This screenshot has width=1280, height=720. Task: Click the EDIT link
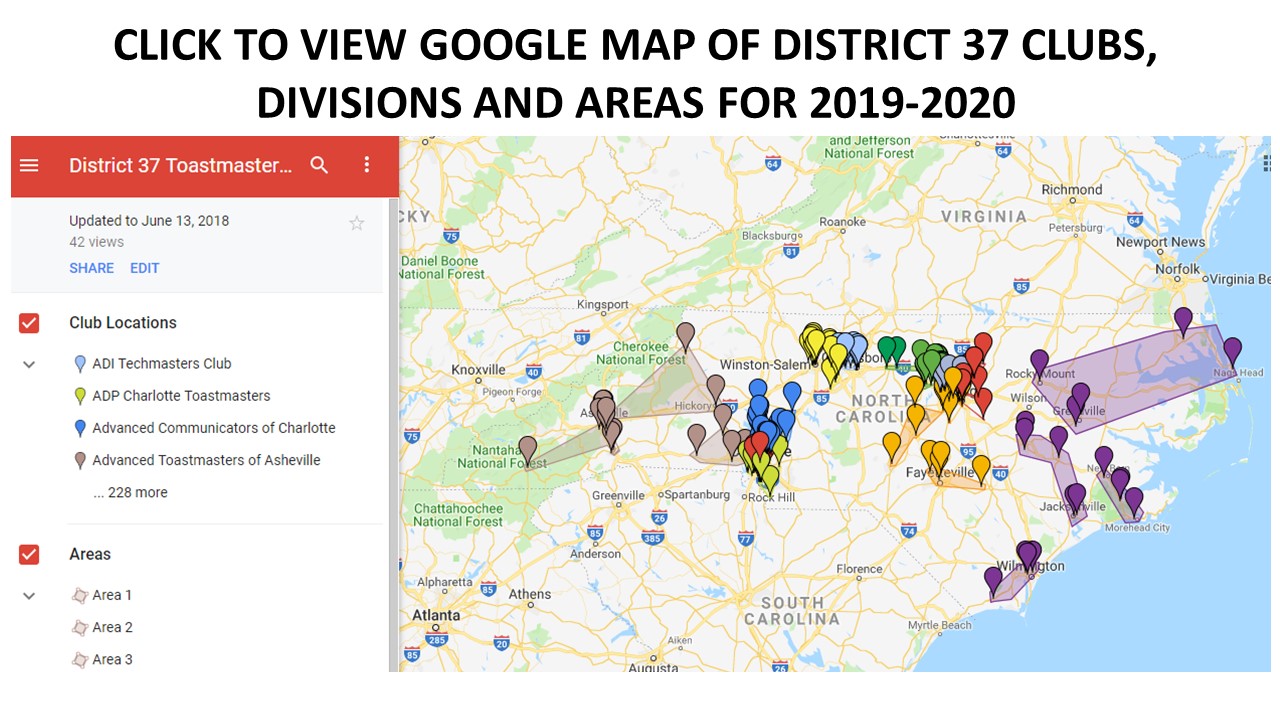(x=144, y=268)
